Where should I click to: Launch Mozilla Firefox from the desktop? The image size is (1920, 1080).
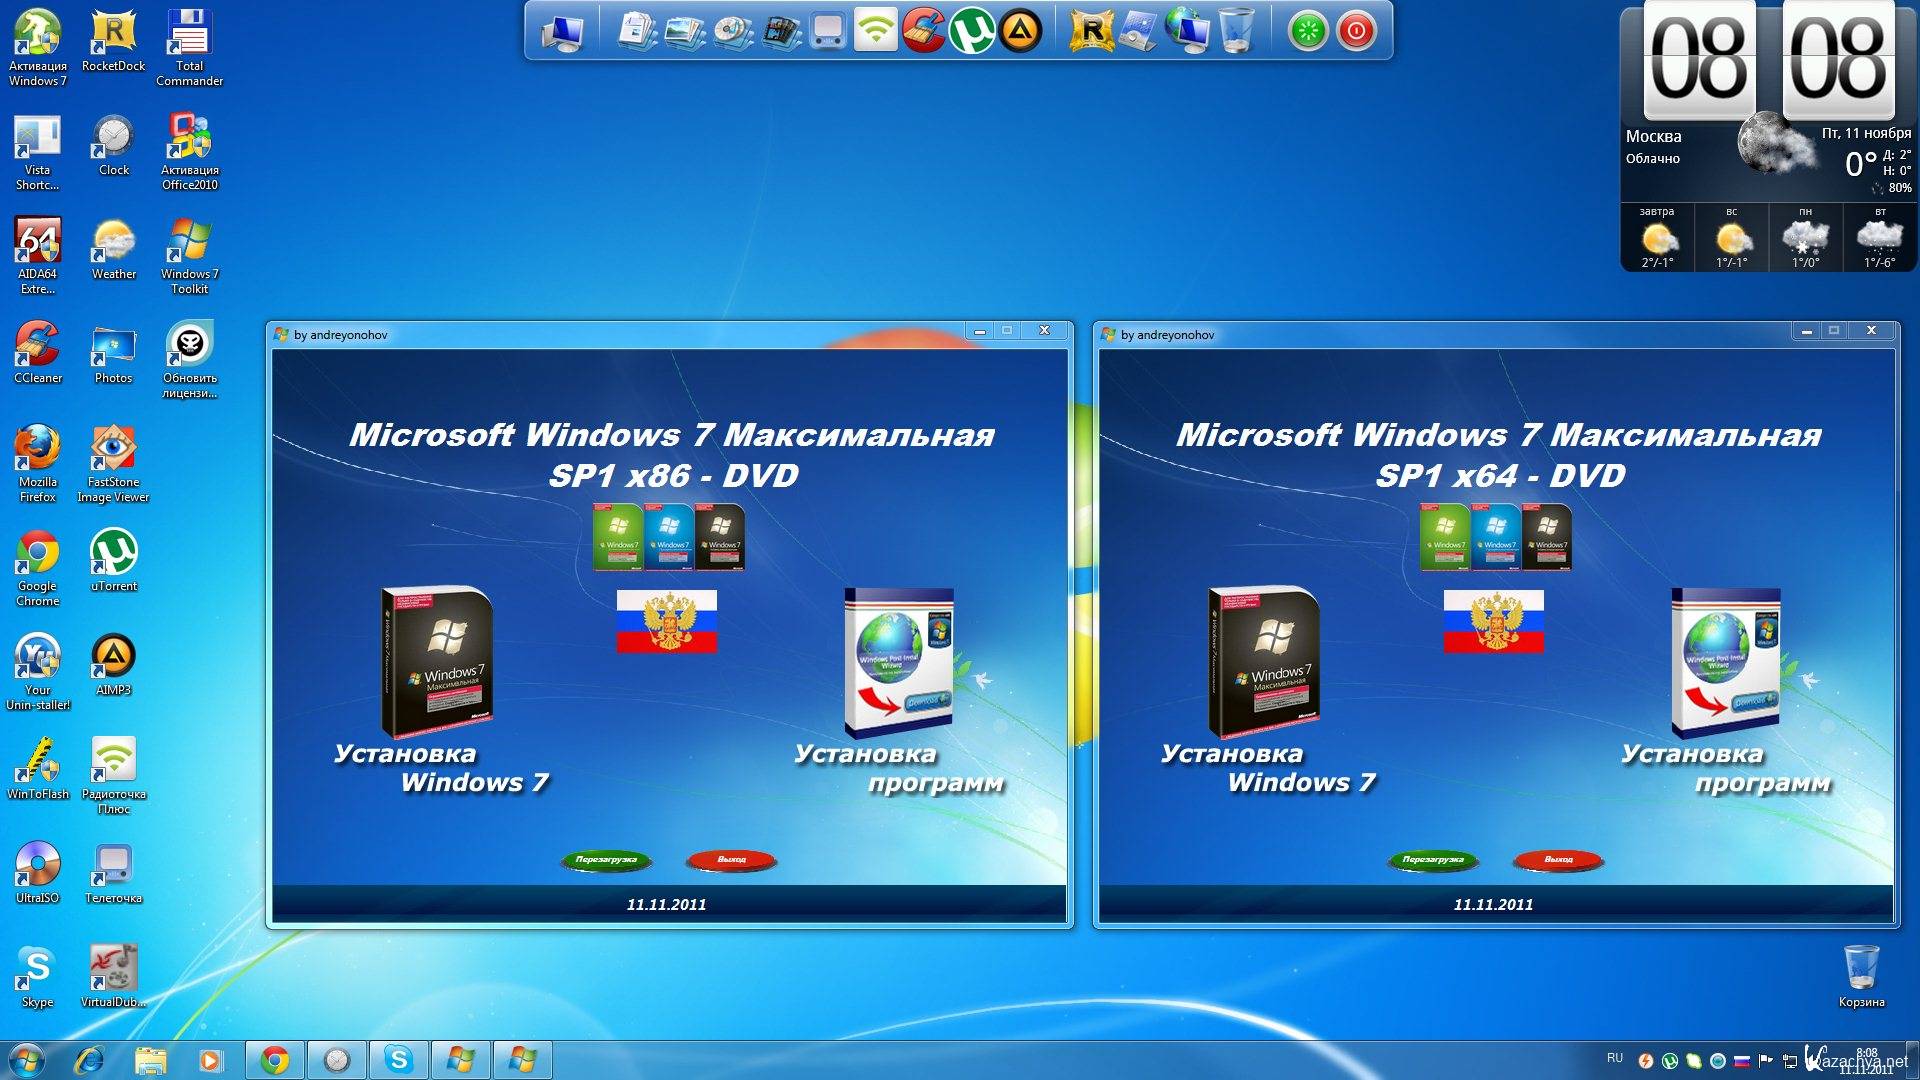37,464
